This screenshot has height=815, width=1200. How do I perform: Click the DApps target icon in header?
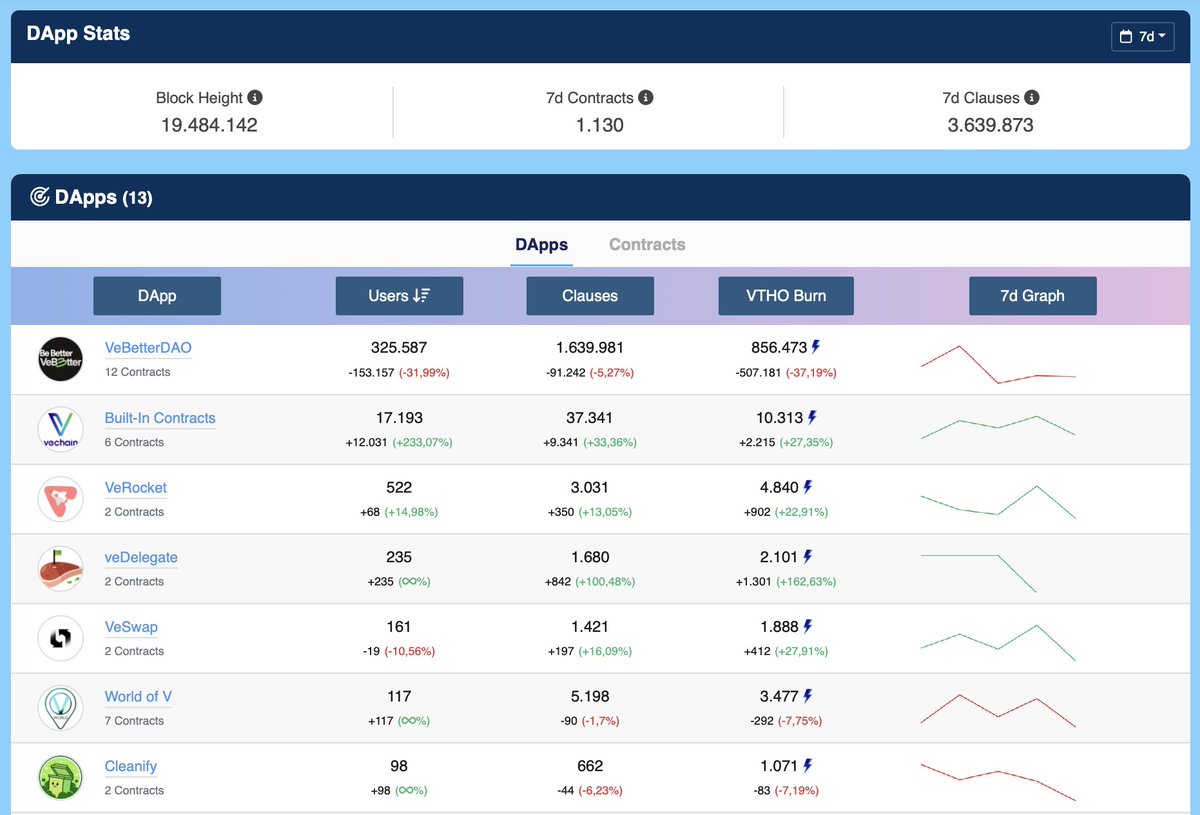tap(40, 197)
